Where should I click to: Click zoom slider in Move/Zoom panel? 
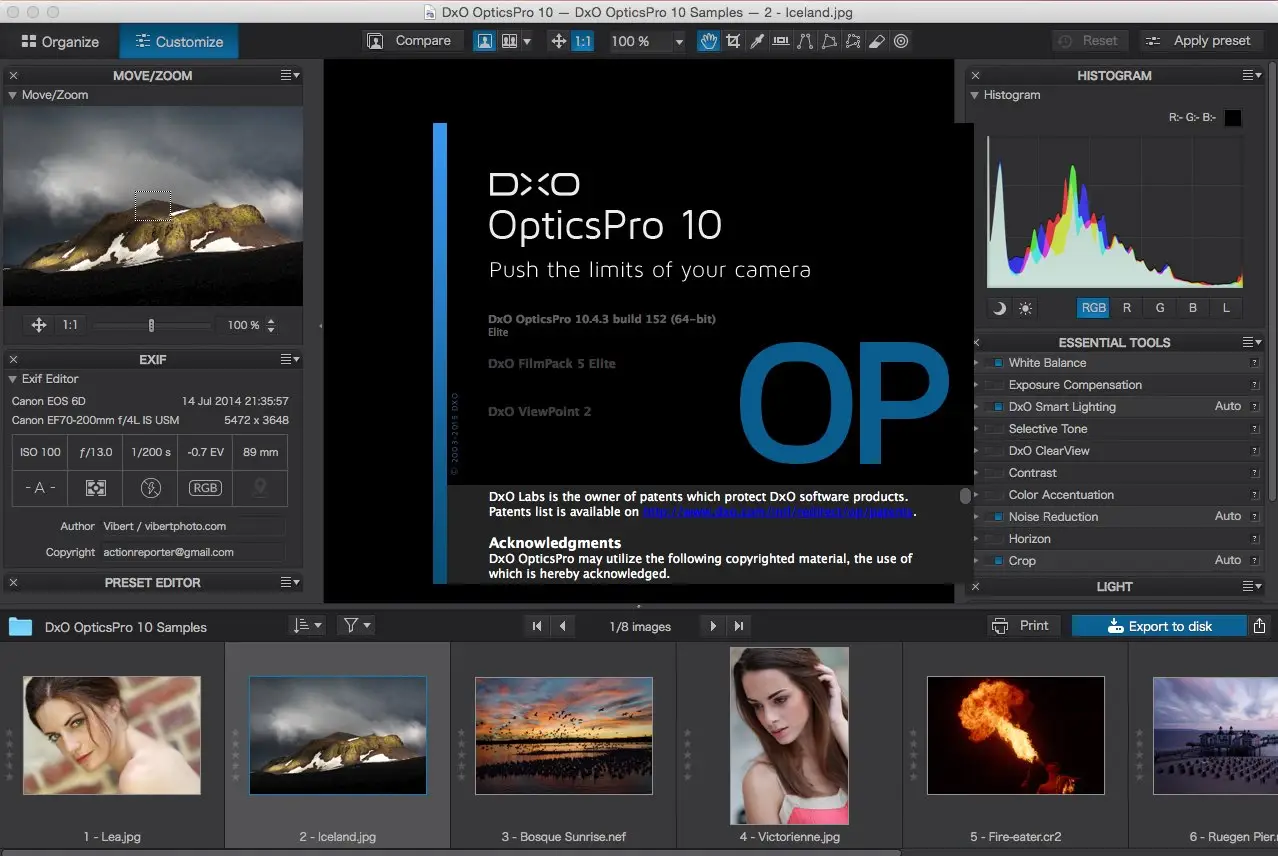pyautogui.click(x=152, y=325)
